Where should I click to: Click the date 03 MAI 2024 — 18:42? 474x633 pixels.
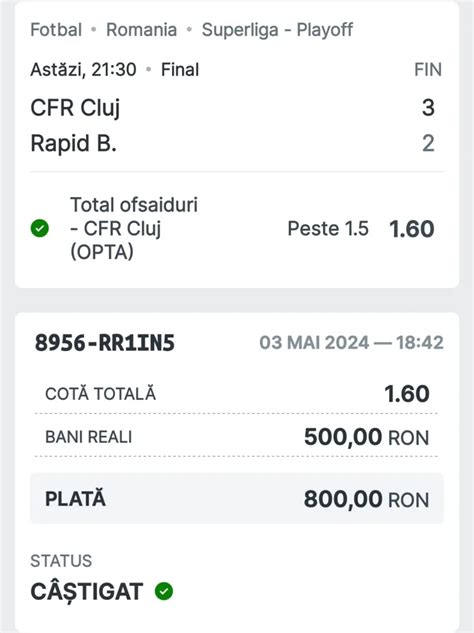tap(351, 343)
